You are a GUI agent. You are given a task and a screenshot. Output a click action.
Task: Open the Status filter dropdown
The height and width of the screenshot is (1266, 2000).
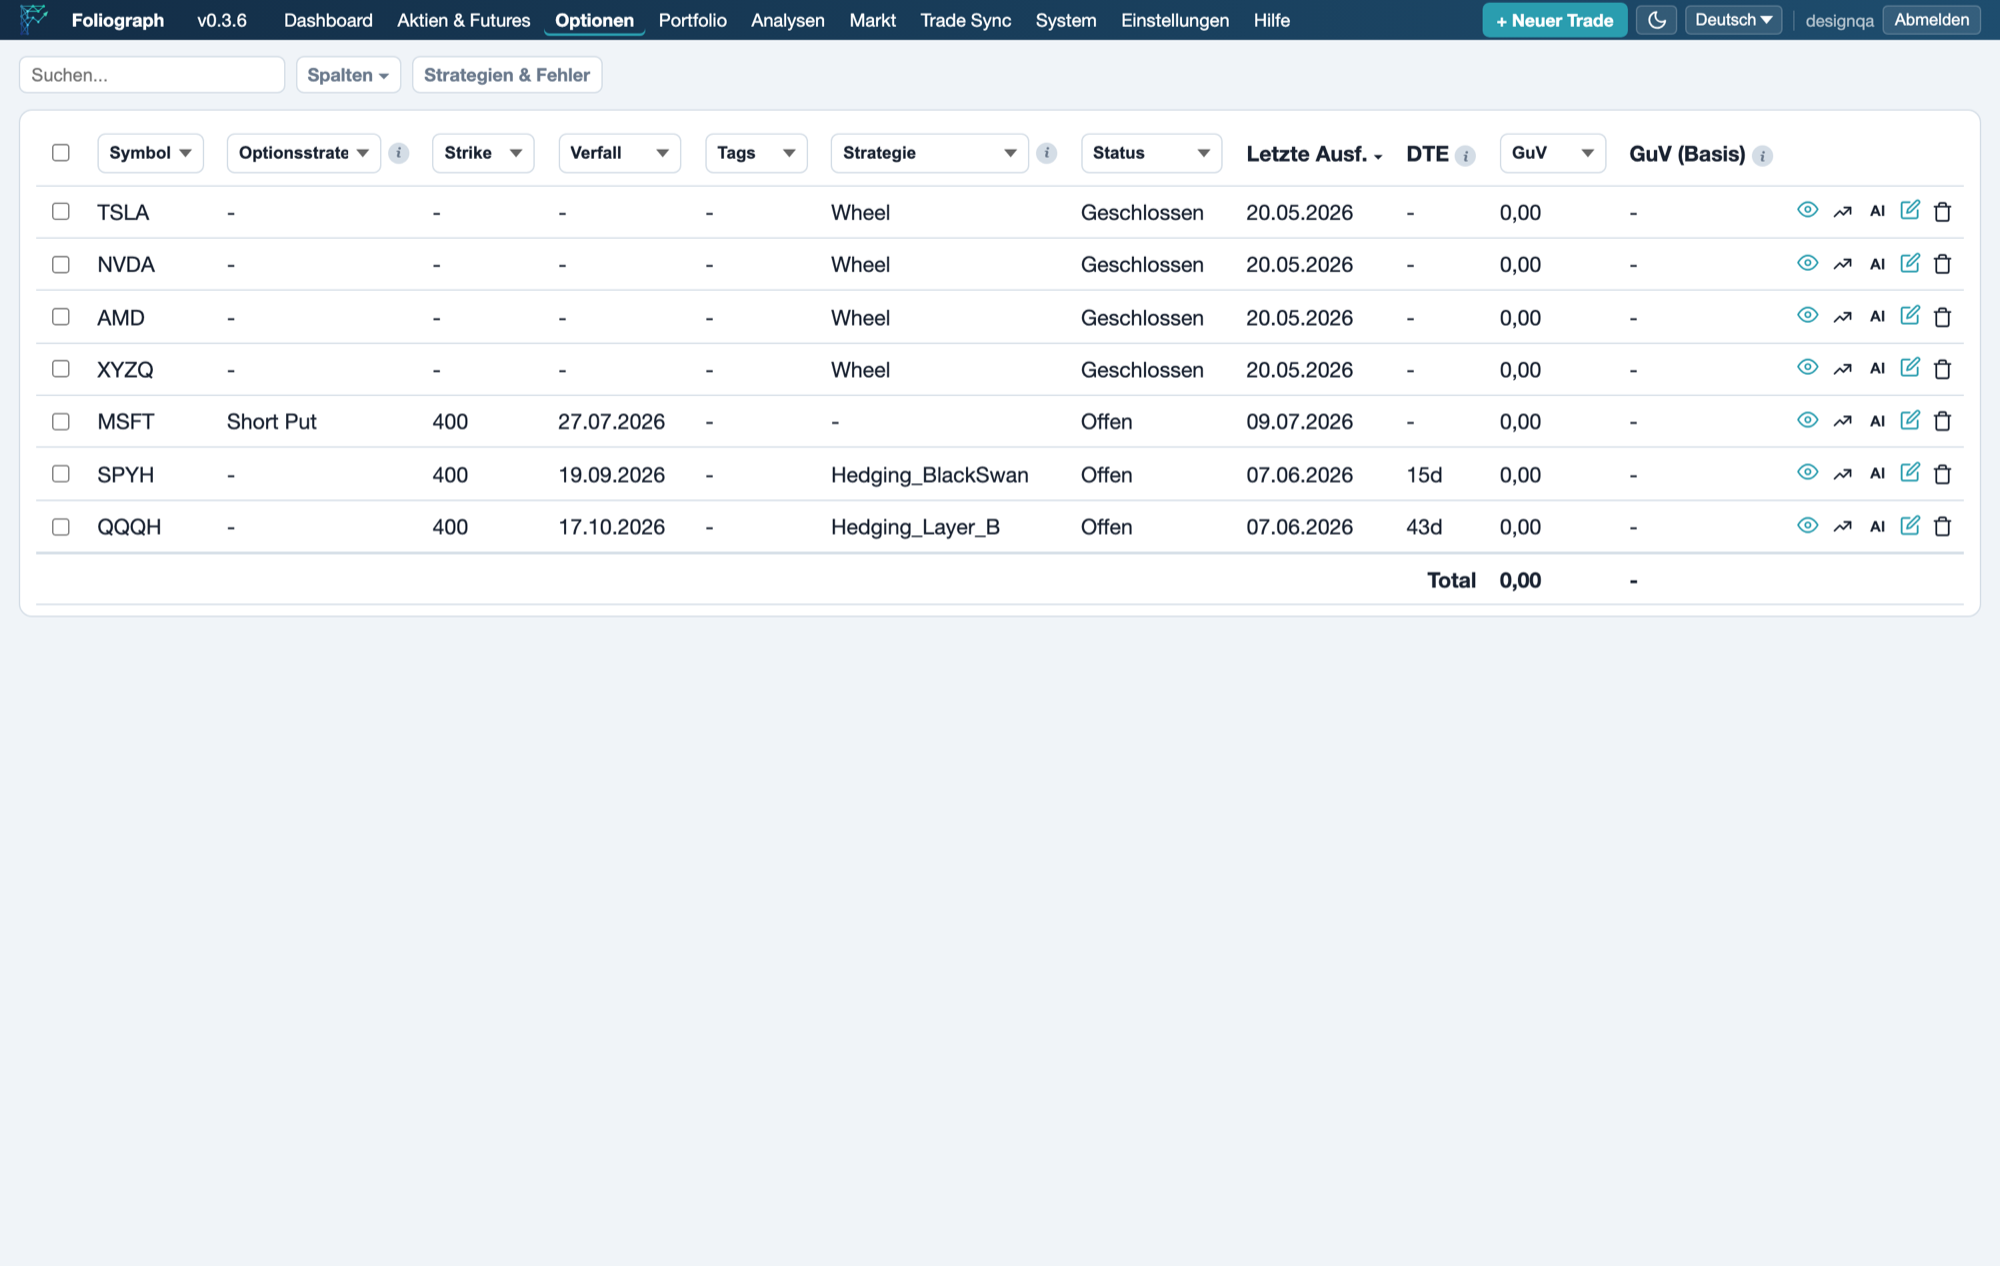click(1151, 153)
